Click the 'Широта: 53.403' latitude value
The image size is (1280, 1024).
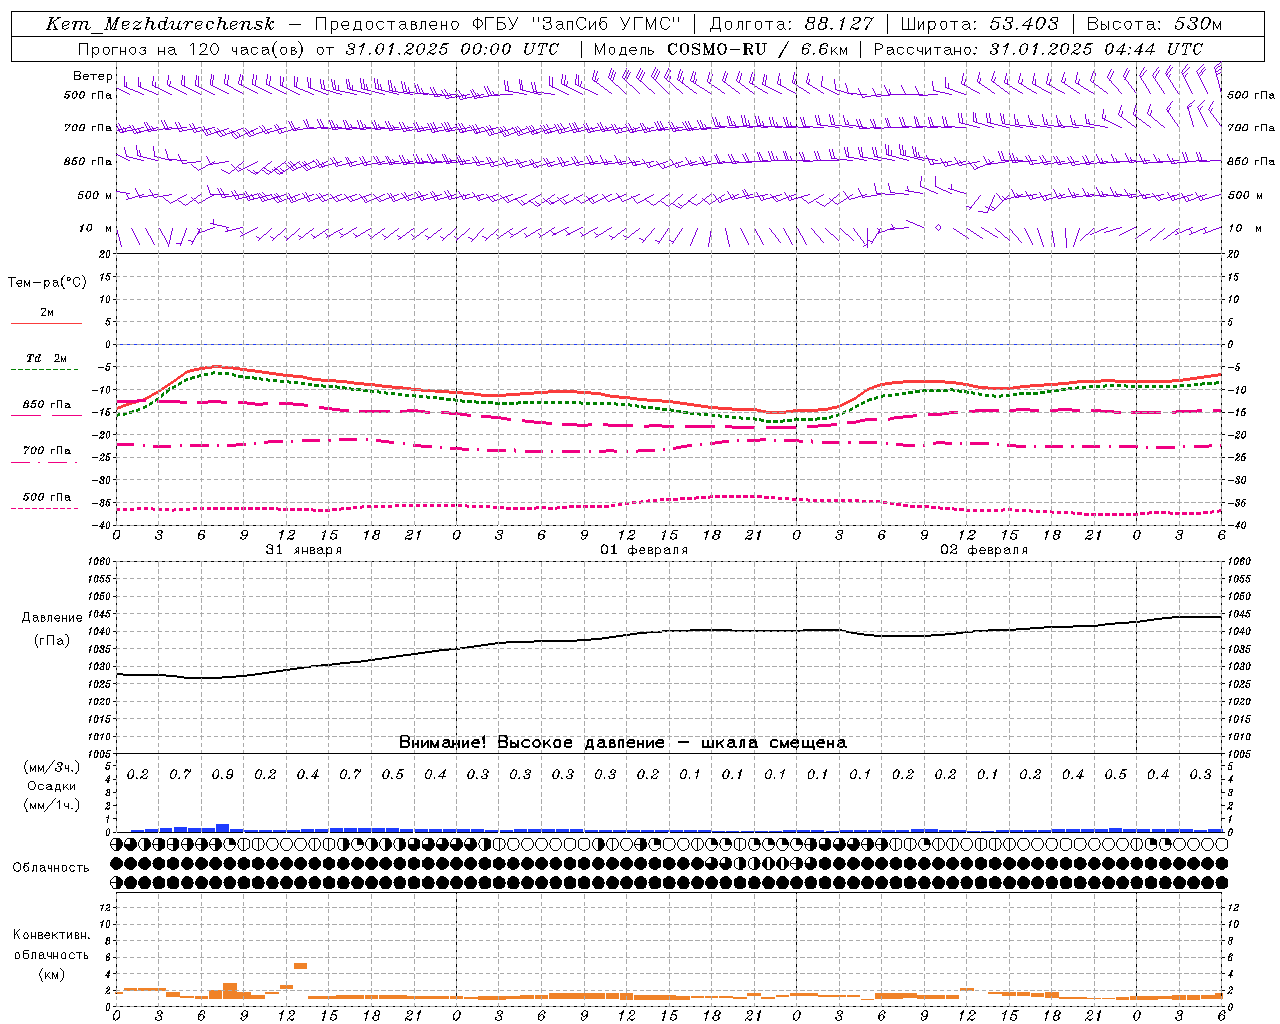click(x=979, y=24)
